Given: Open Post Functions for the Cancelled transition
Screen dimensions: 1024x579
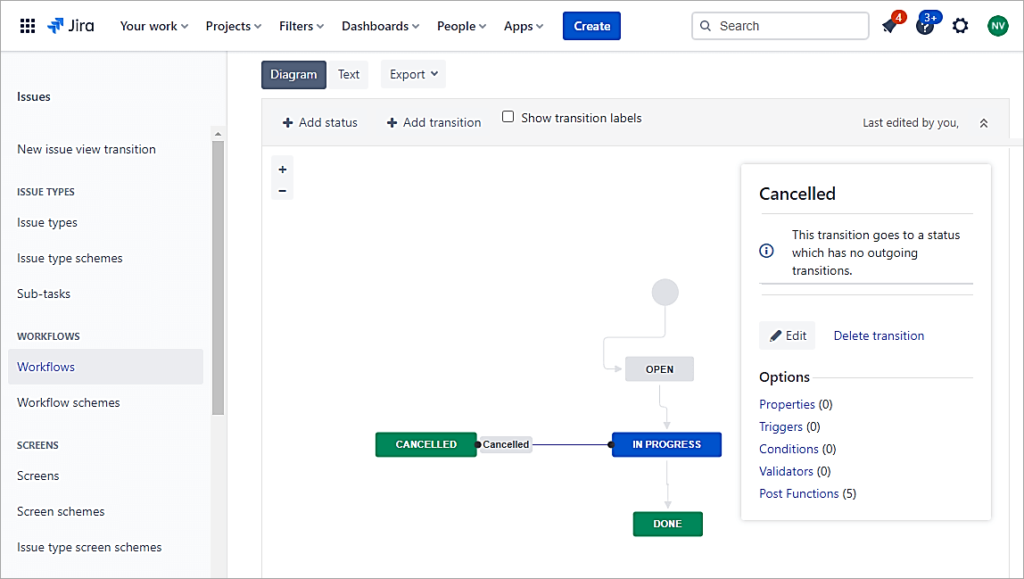Looking at the screenshot, I should click(x=798, y=493).
